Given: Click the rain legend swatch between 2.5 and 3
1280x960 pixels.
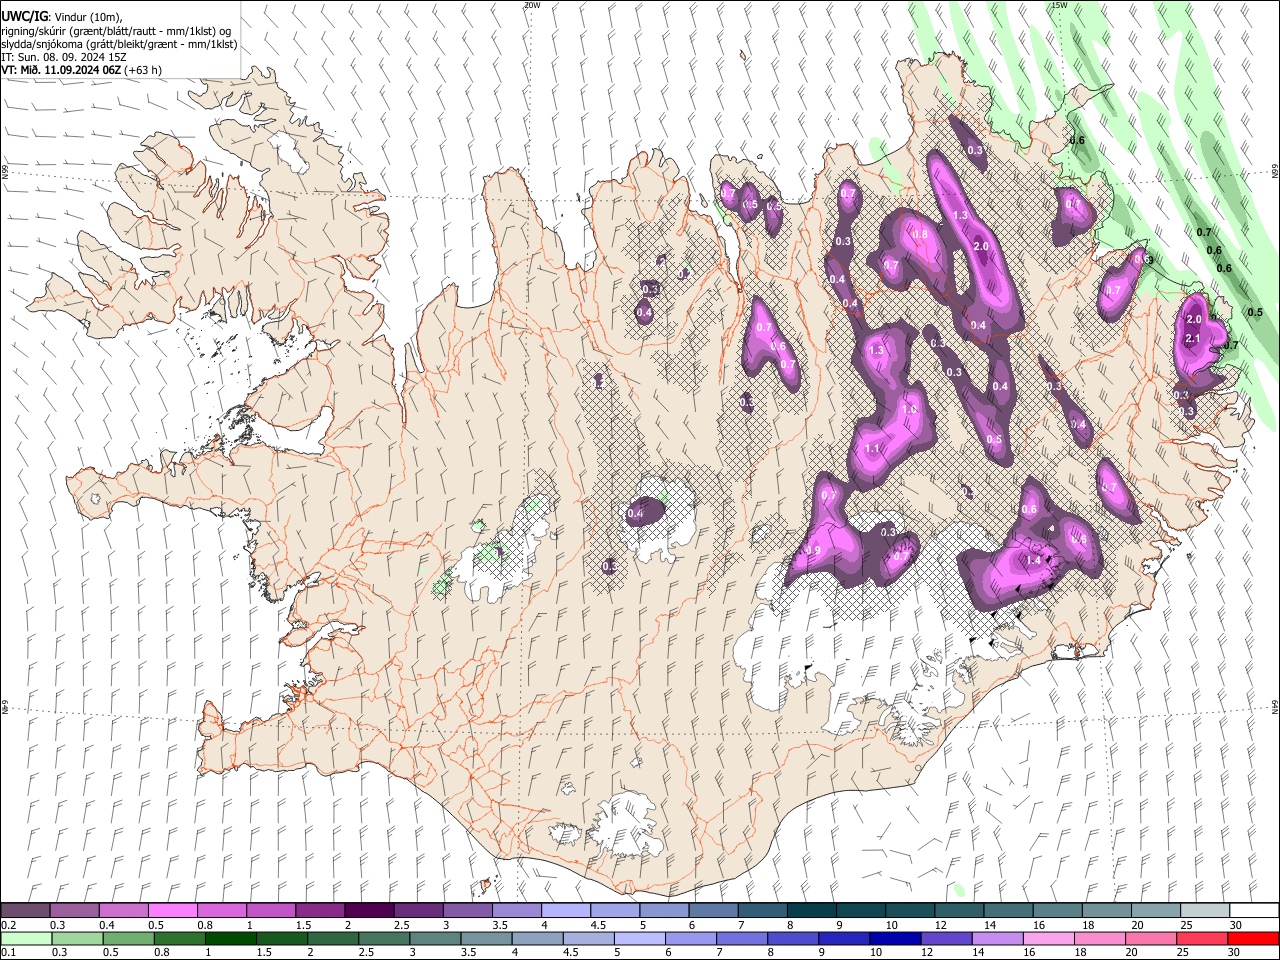Looking at the screenshot, I should click(x=385, y=938).
